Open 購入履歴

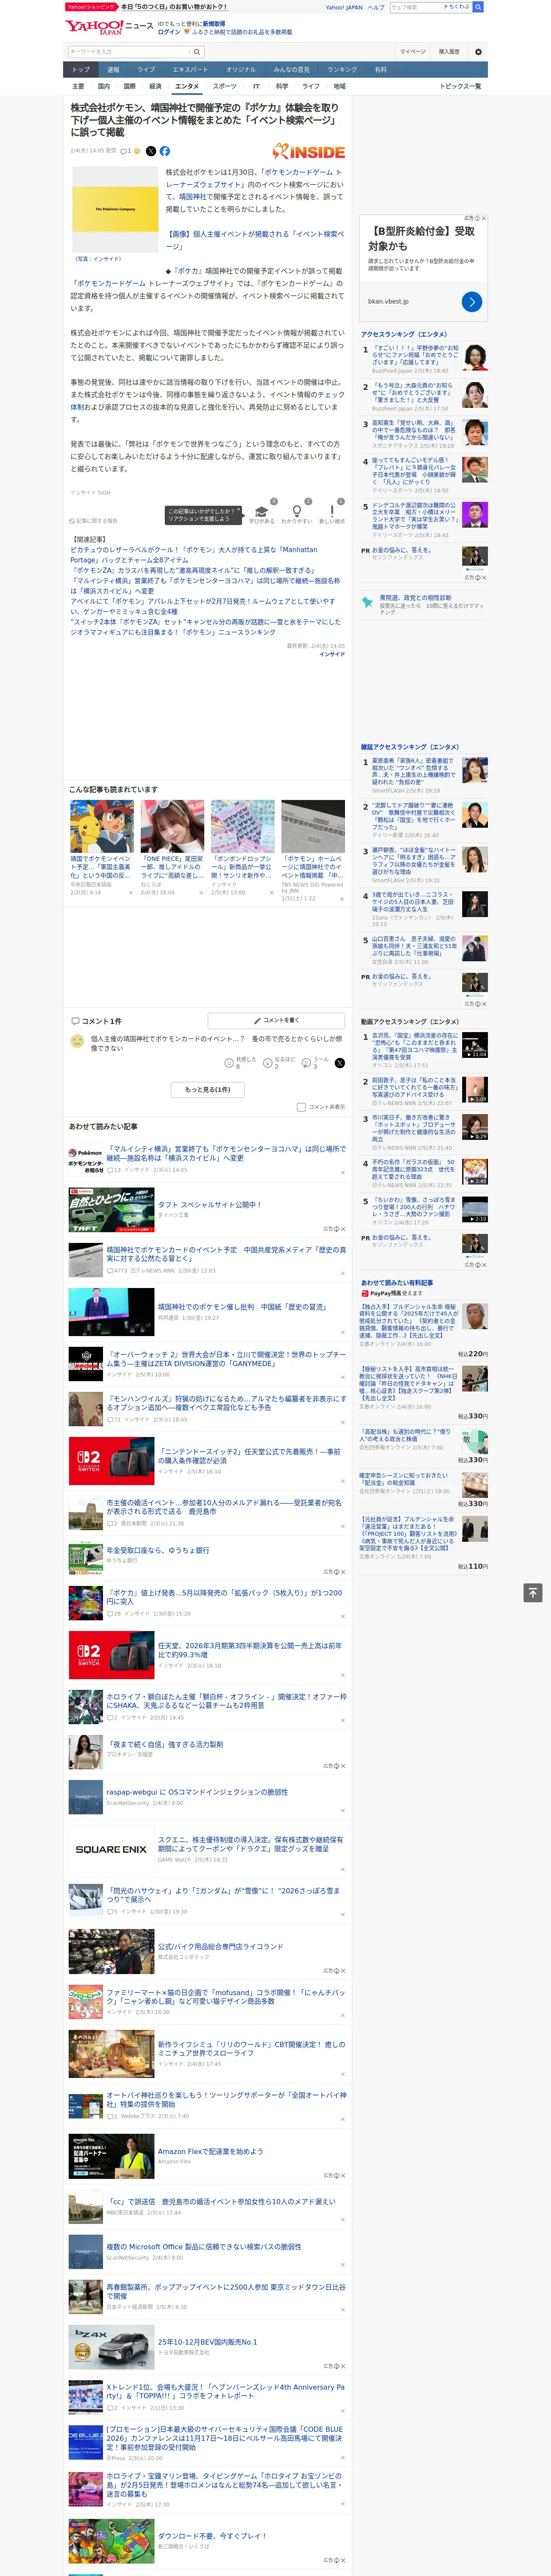point(449,52)
